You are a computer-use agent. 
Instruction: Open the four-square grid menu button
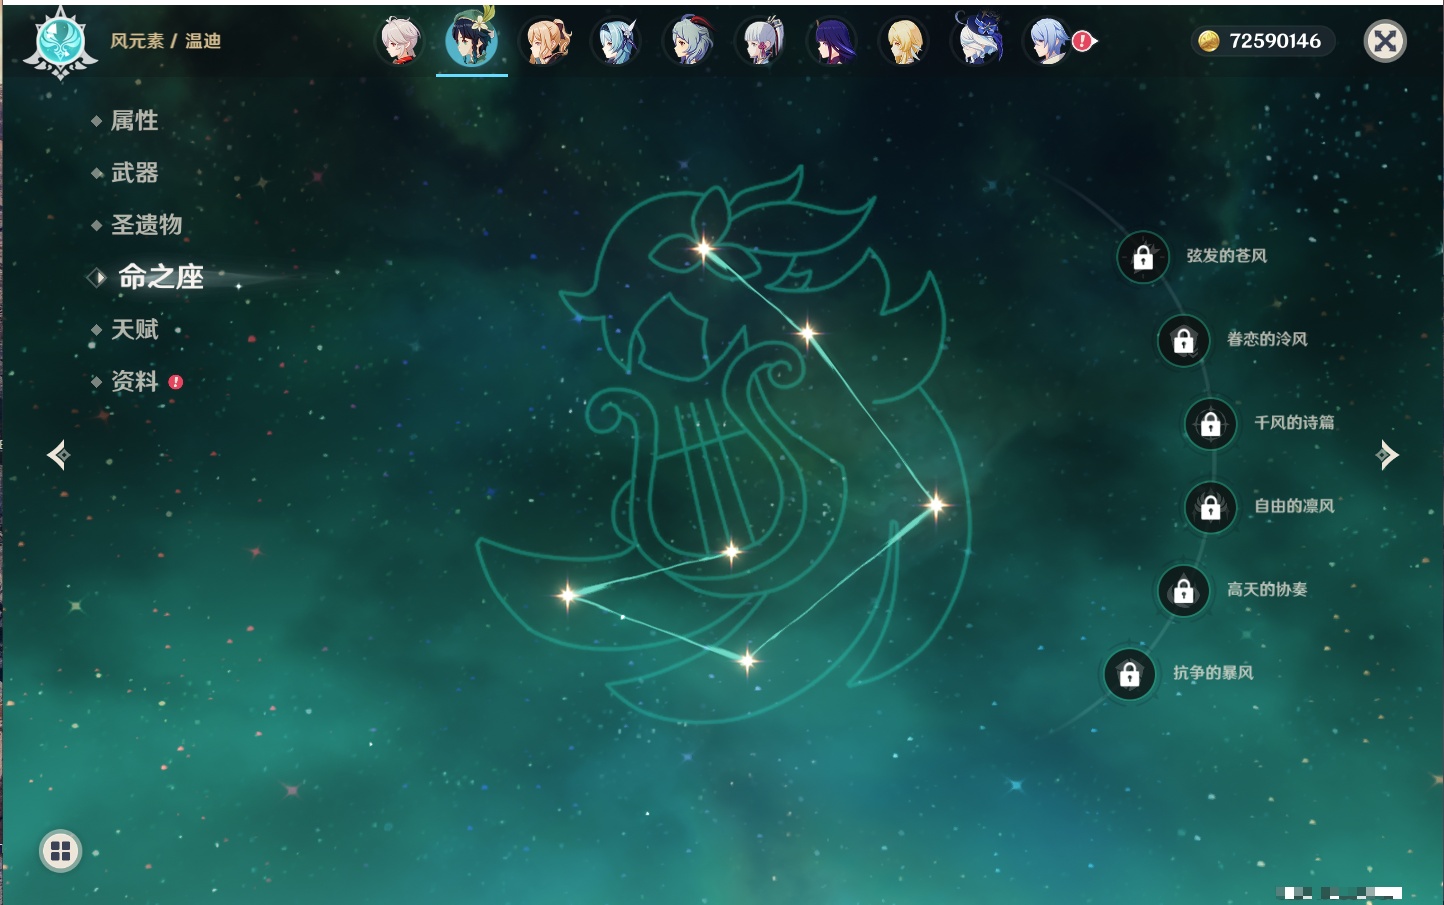coord(60,851)
